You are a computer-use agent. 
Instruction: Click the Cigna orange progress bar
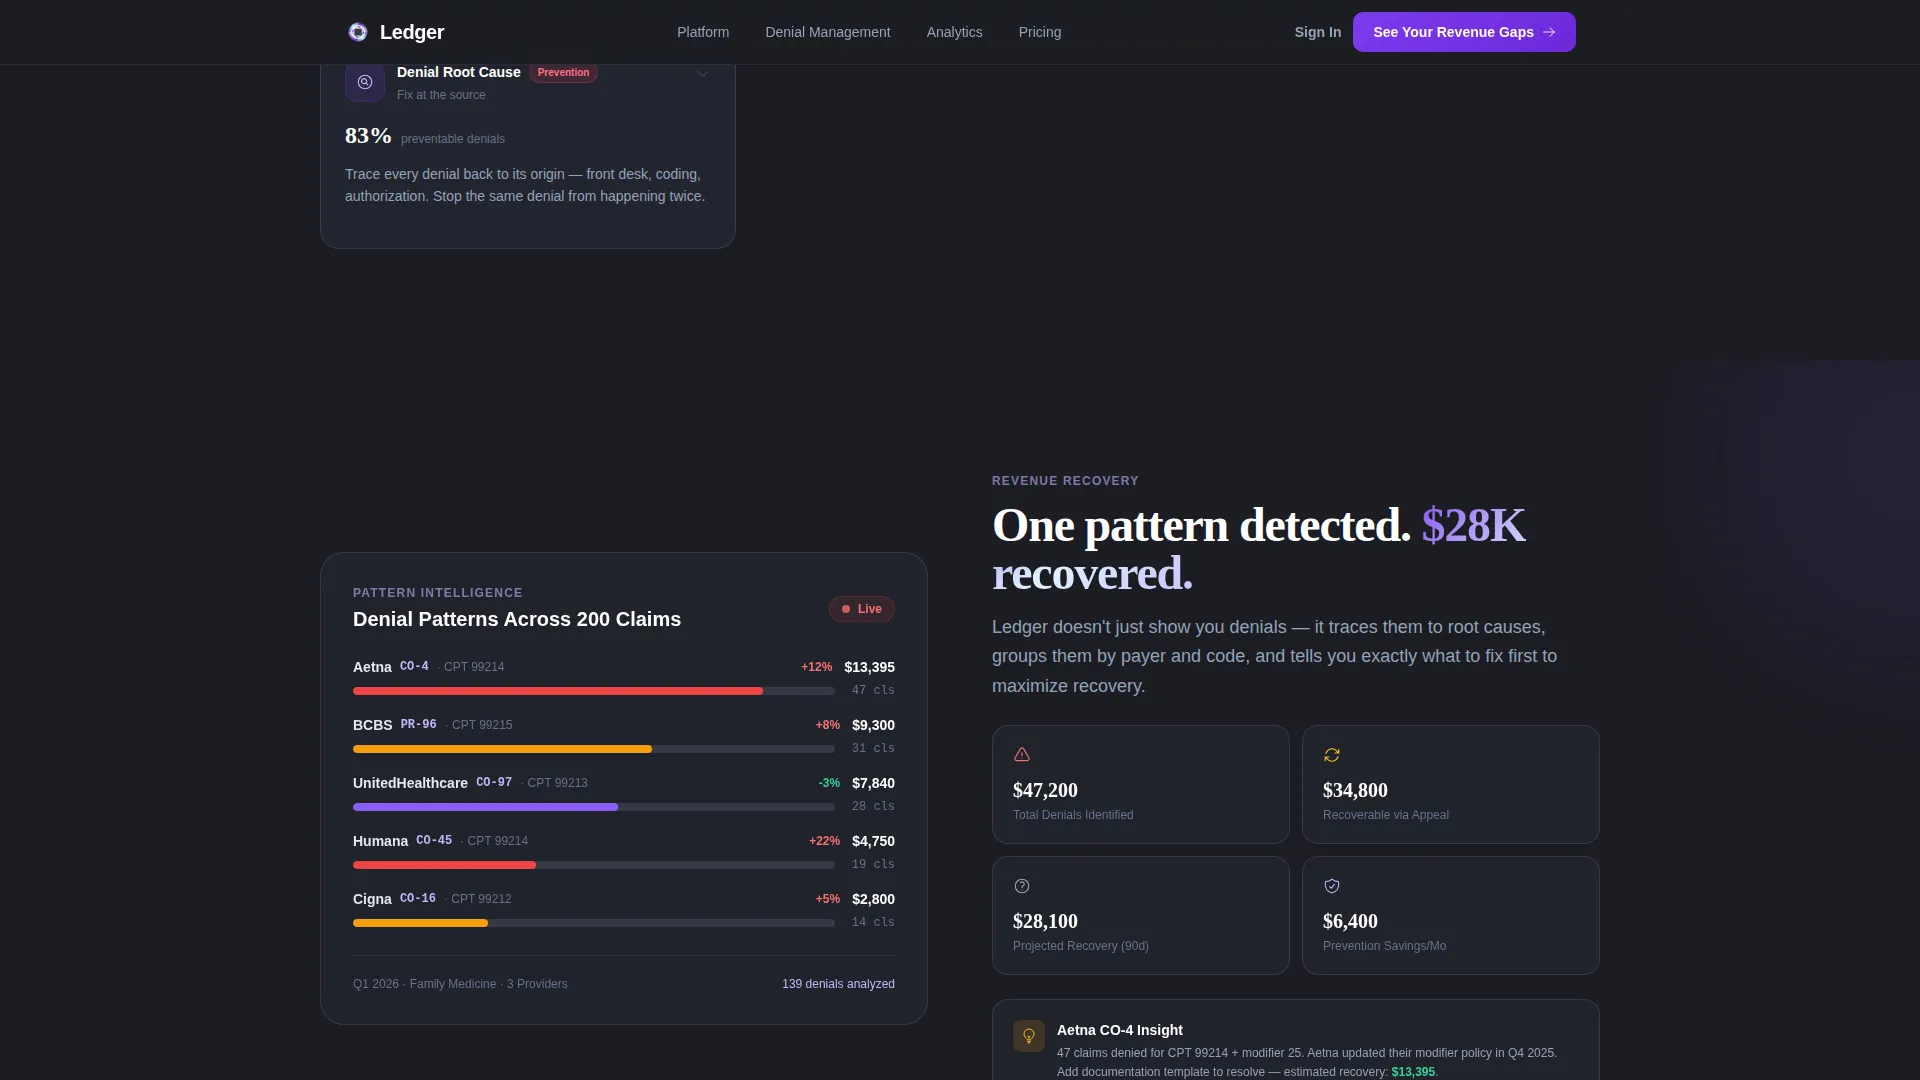coord(420,923)
